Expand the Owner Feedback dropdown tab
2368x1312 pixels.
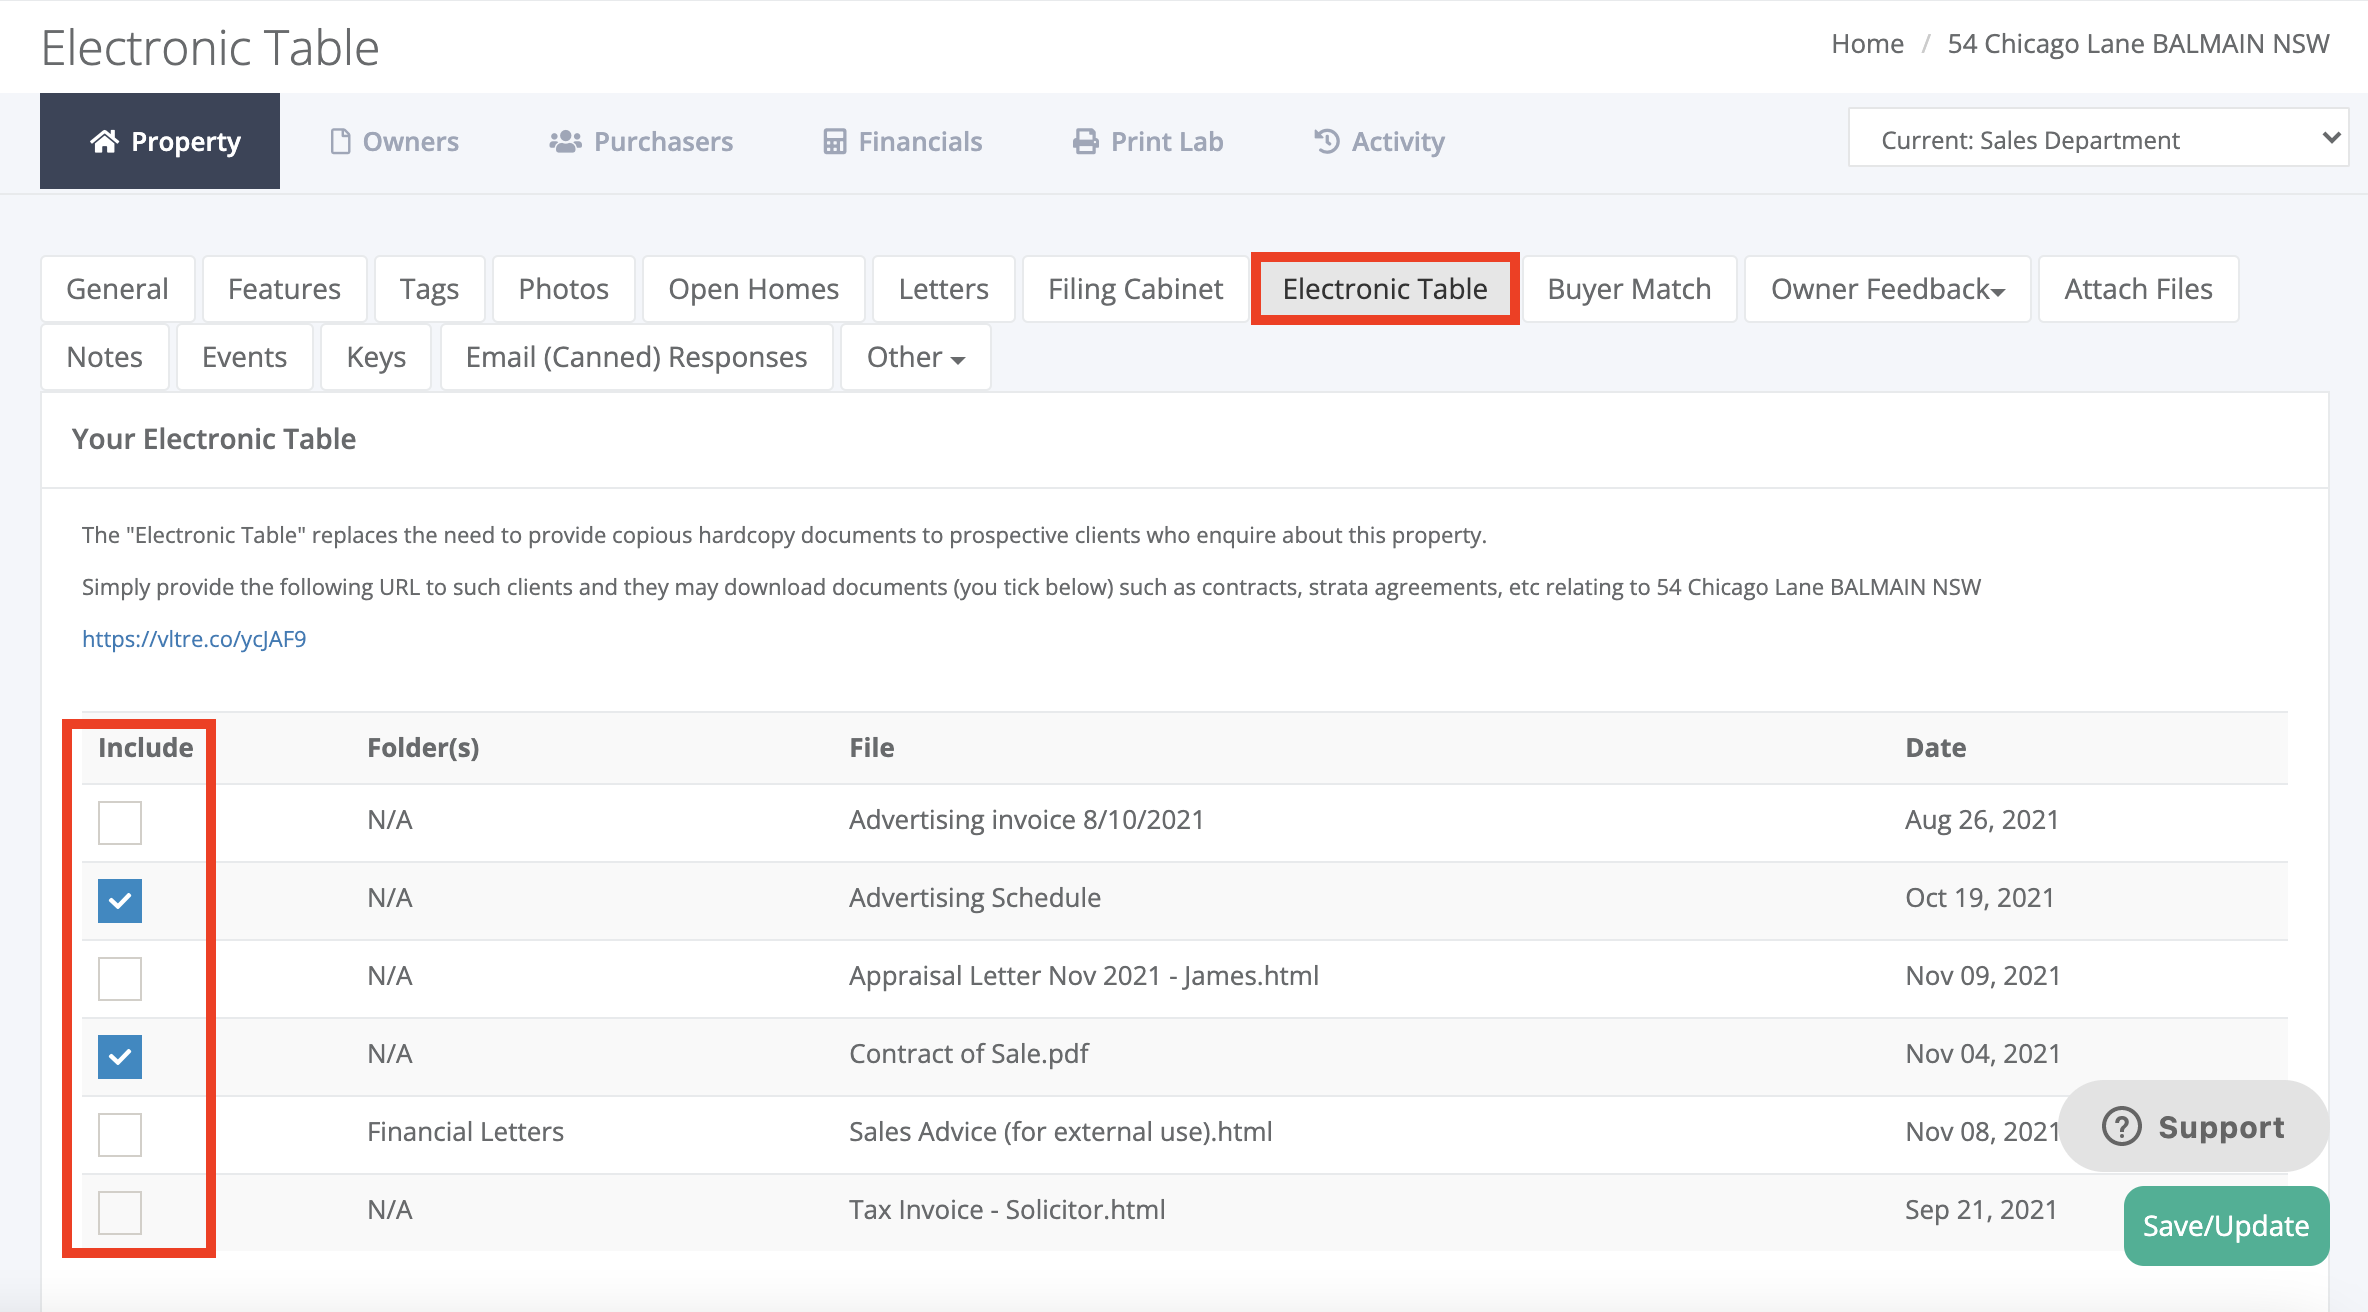point(1887,289)
